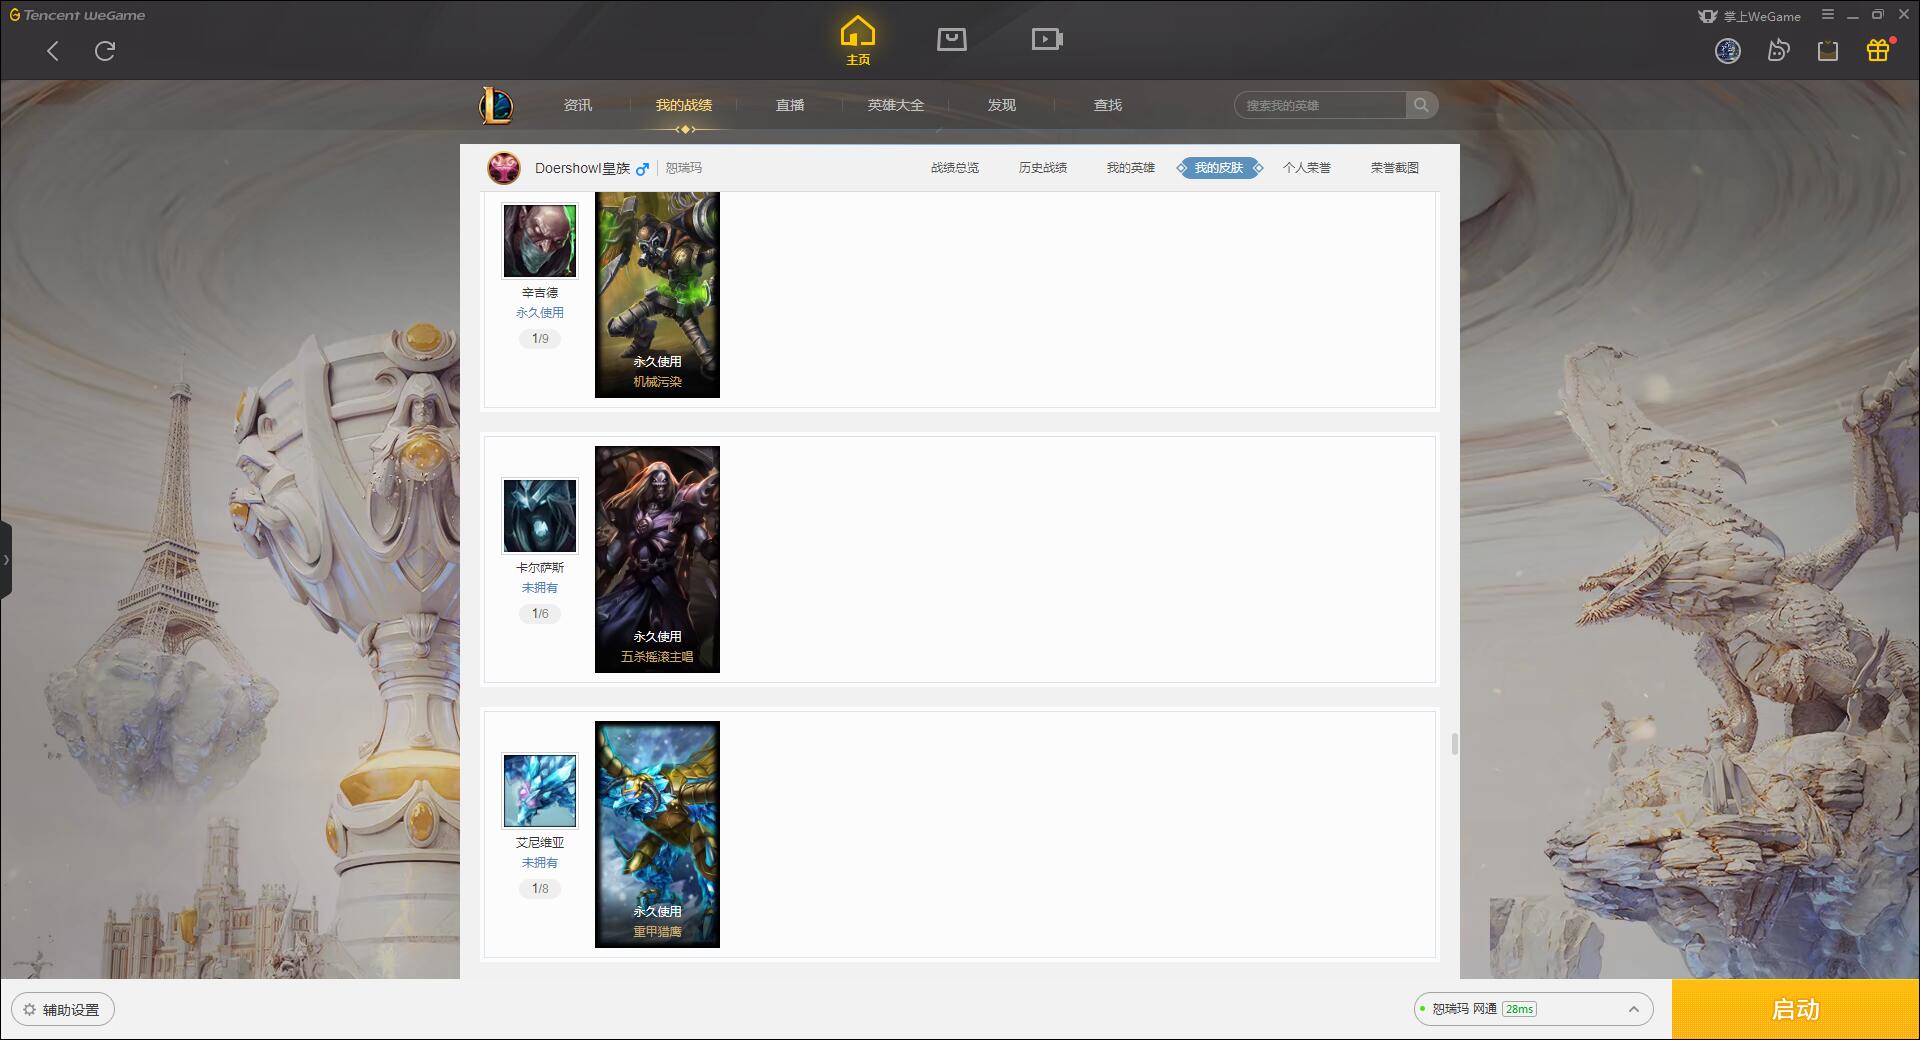
Task: Switch to the 查找 tab
Action: [x=1108, y=105]
